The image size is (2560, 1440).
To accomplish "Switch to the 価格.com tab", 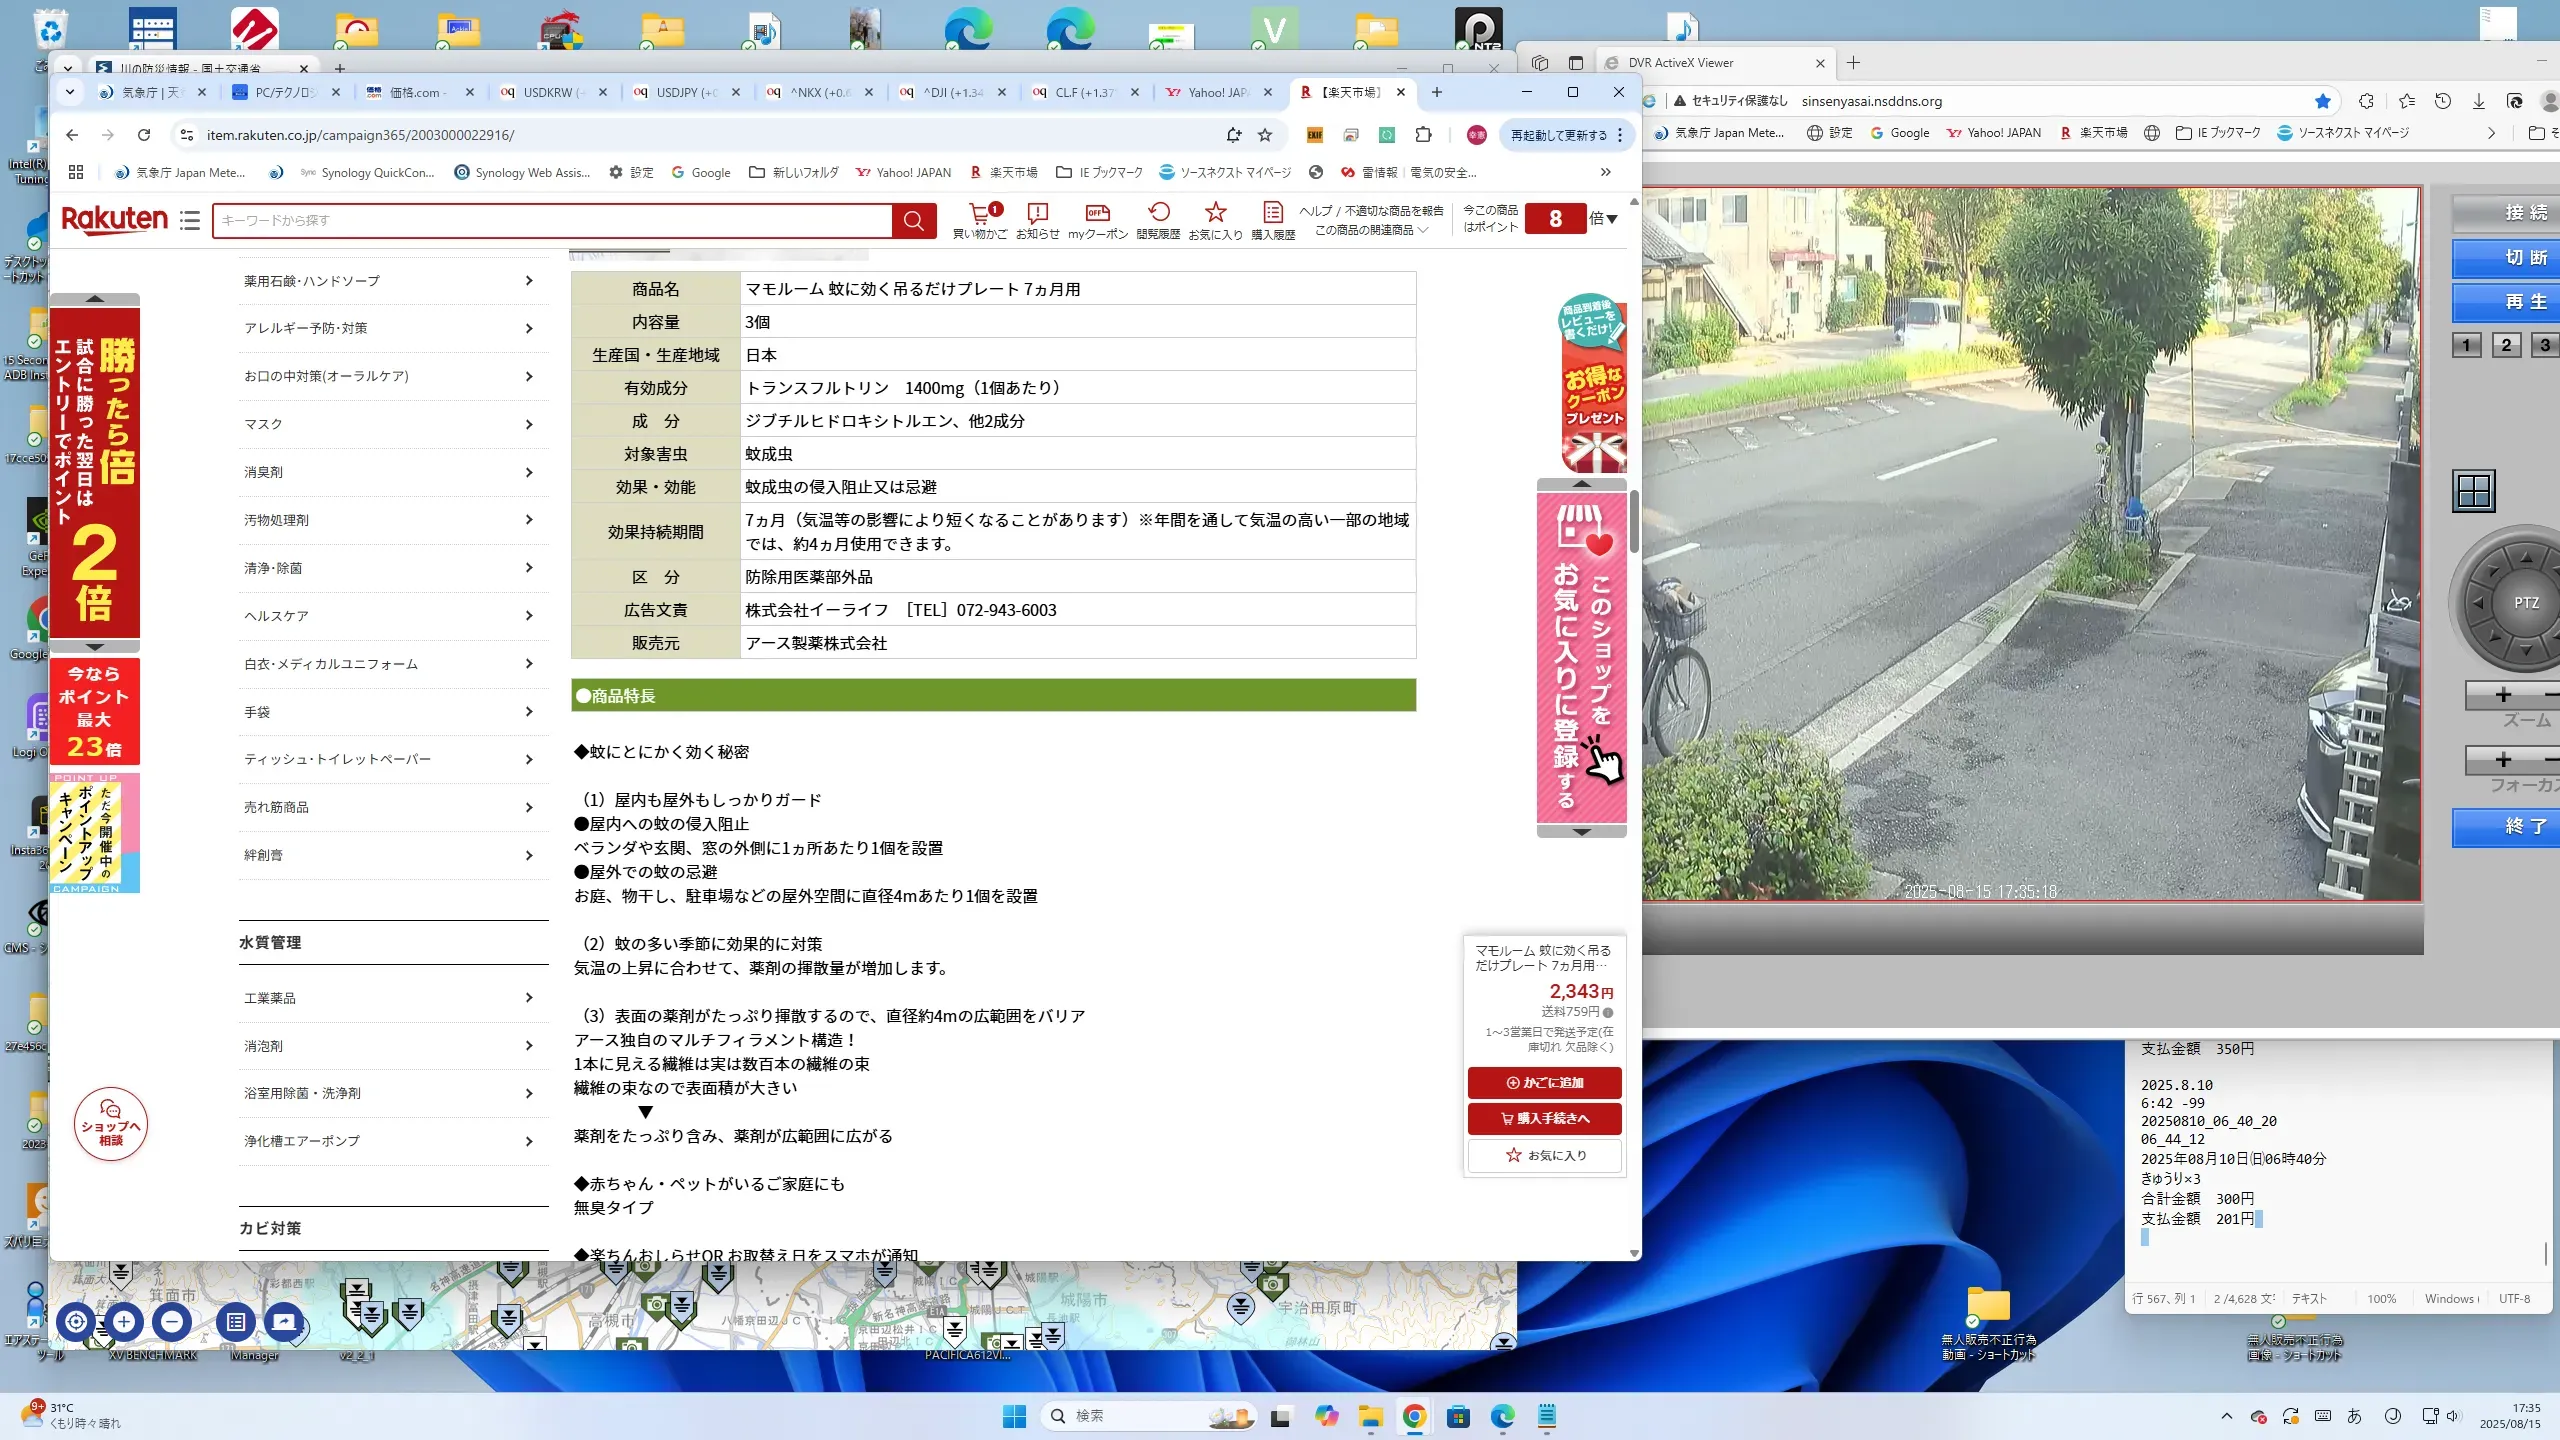I will click(x=415, y=92).
